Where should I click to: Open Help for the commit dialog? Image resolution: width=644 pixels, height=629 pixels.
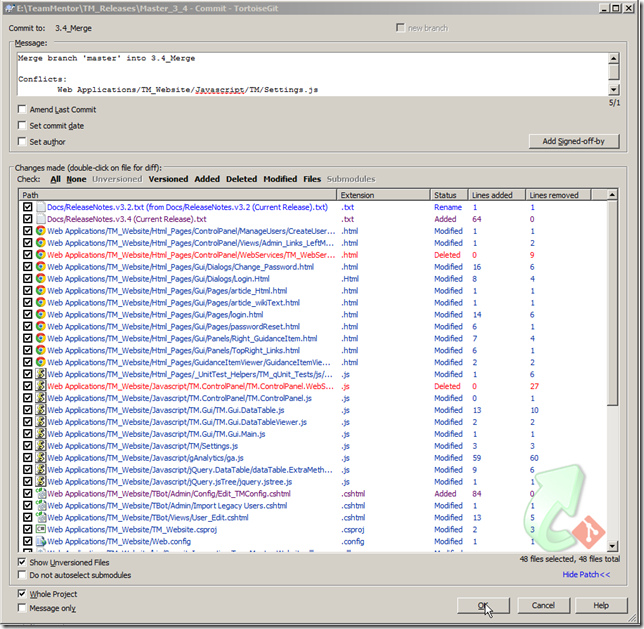pyautogui.click(x=601, y=605)
